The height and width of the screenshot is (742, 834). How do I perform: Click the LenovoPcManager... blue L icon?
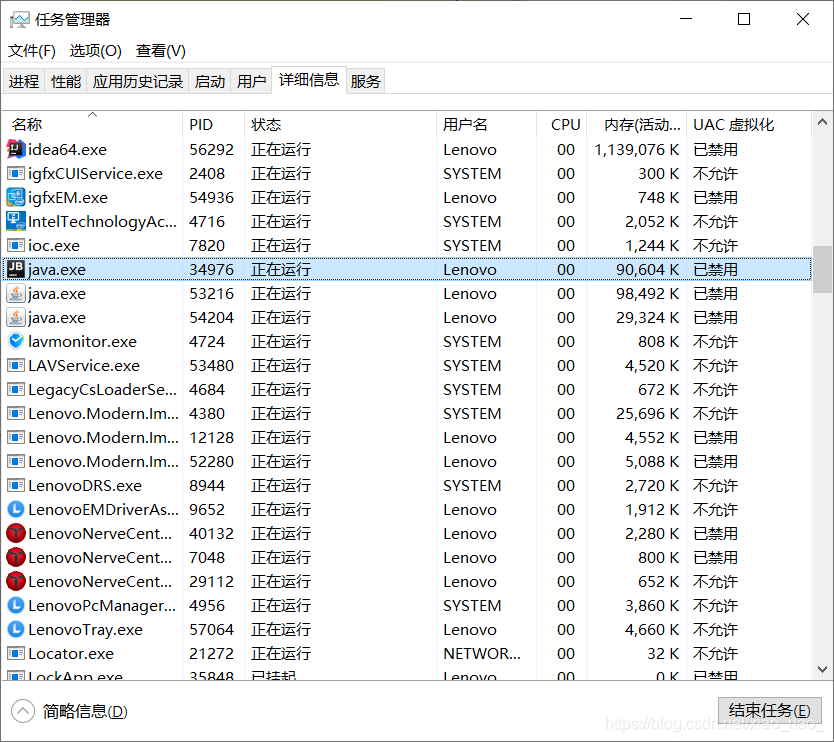[16, 605]
